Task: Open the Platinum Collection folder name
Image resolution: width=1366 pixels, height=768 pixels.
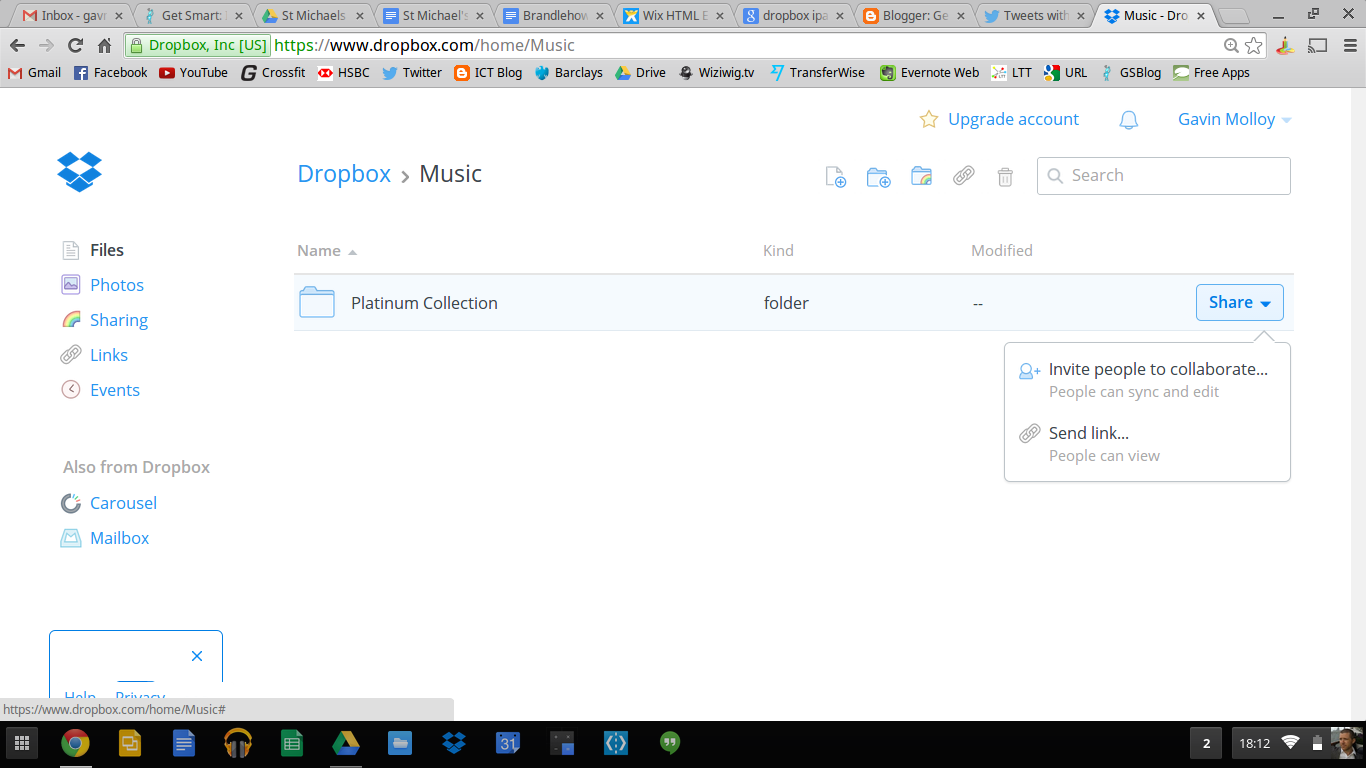Action: (424, 303)
